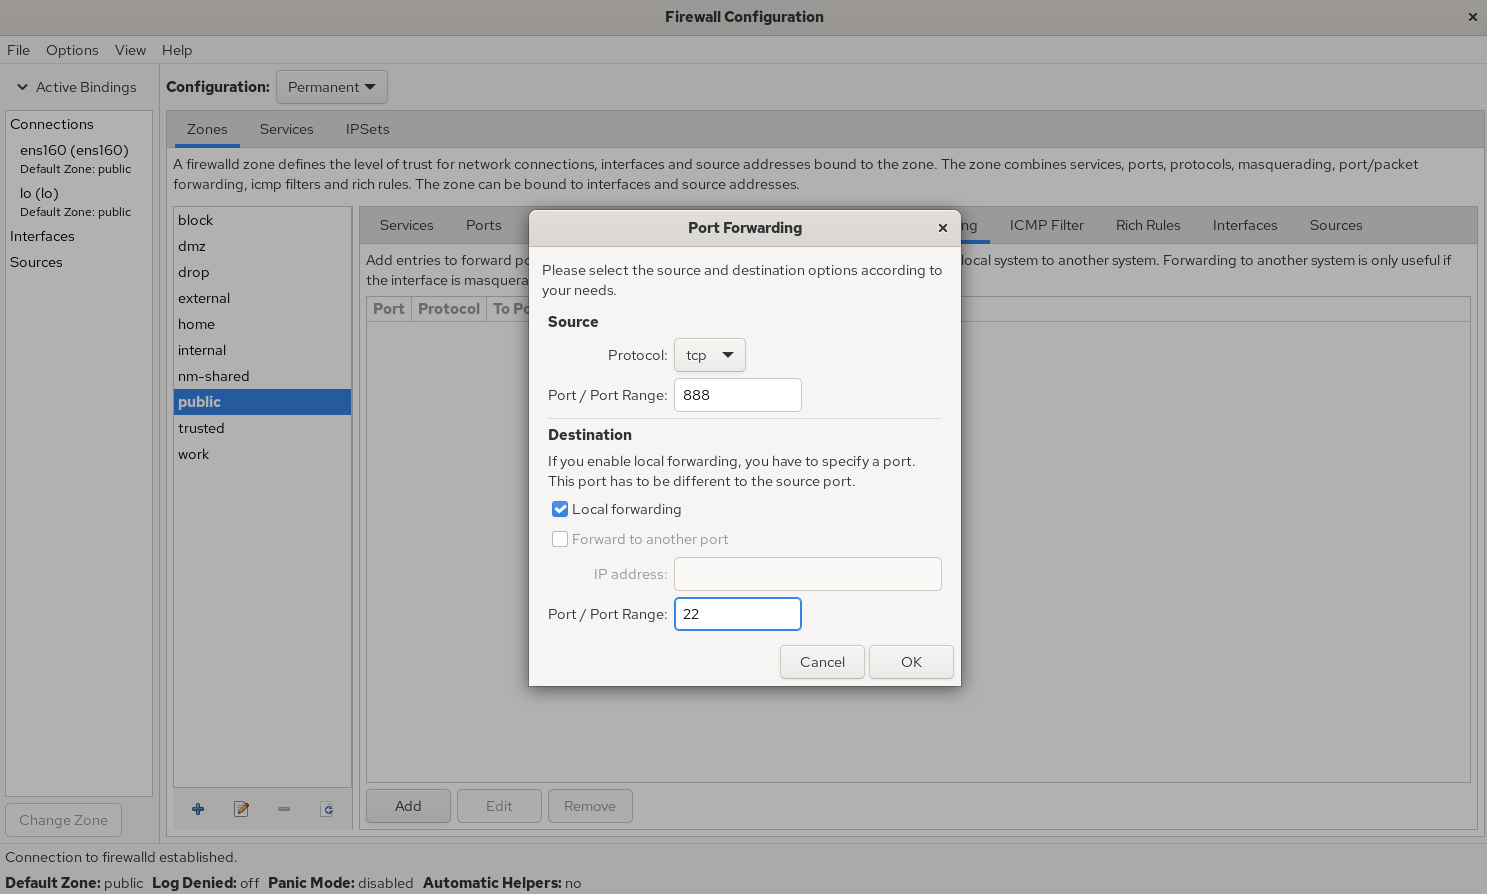
Task: Click the add zone plus icon
Action: tap(198, 809)
